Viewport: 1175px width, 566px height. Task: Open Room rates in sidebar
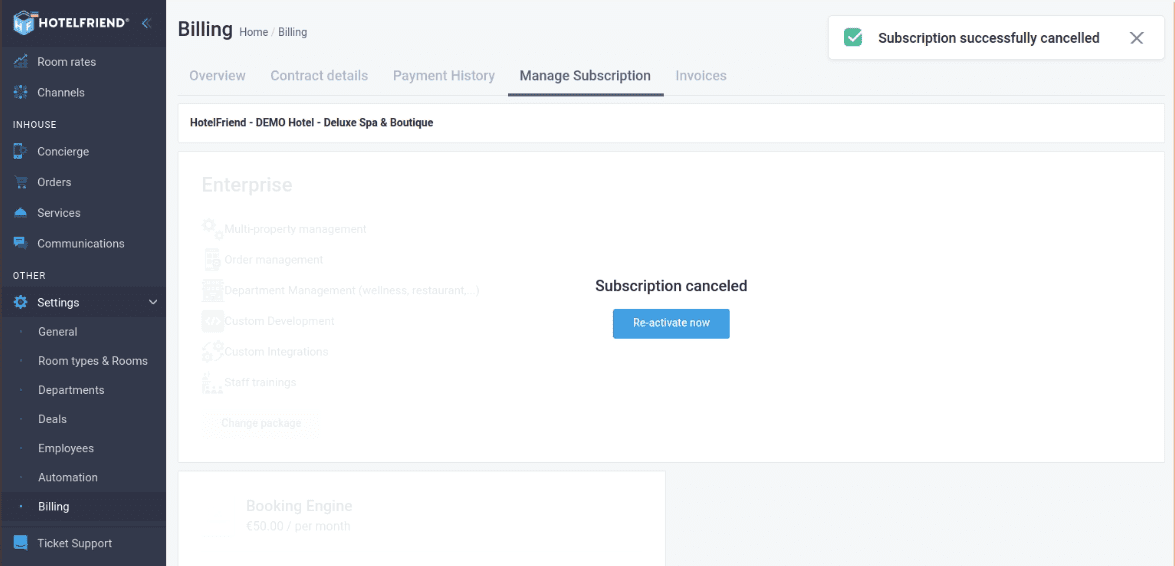(x=67, y=61)
